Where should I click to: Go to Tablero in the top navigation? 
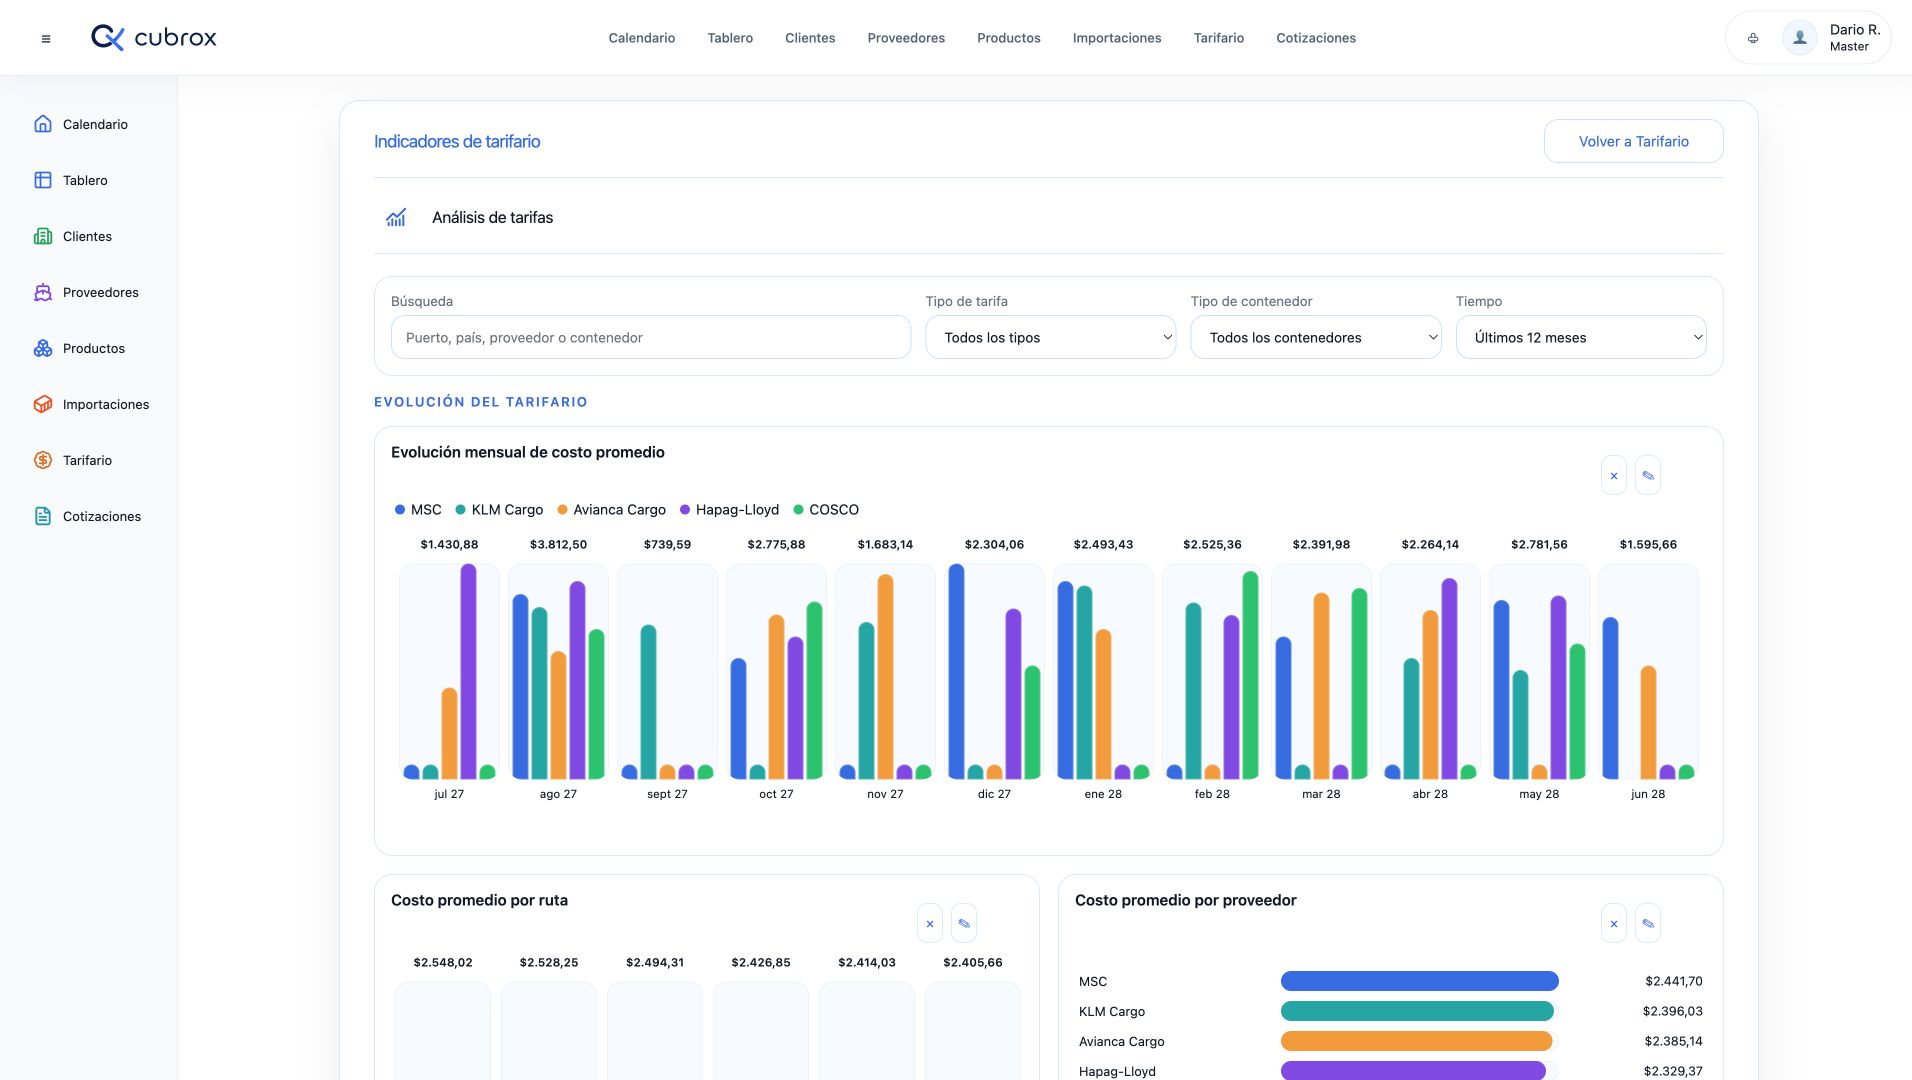click(x=730, y=38)
